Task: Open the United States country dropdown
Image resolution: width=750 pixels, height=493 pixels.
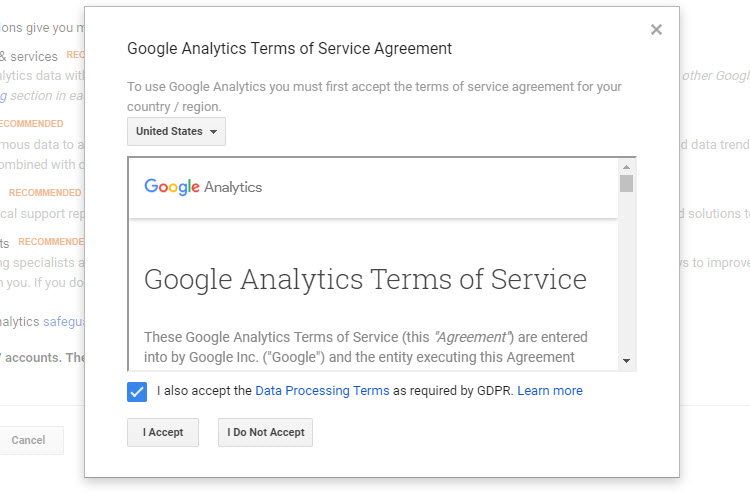Action: point(176,132)
